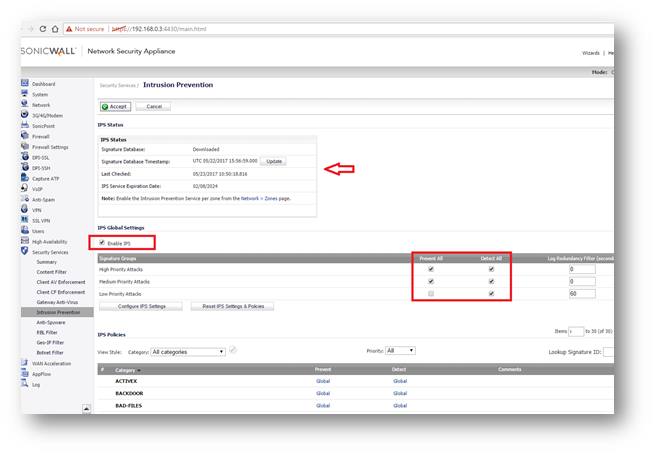Click the Update signature database button

point(274,161)
